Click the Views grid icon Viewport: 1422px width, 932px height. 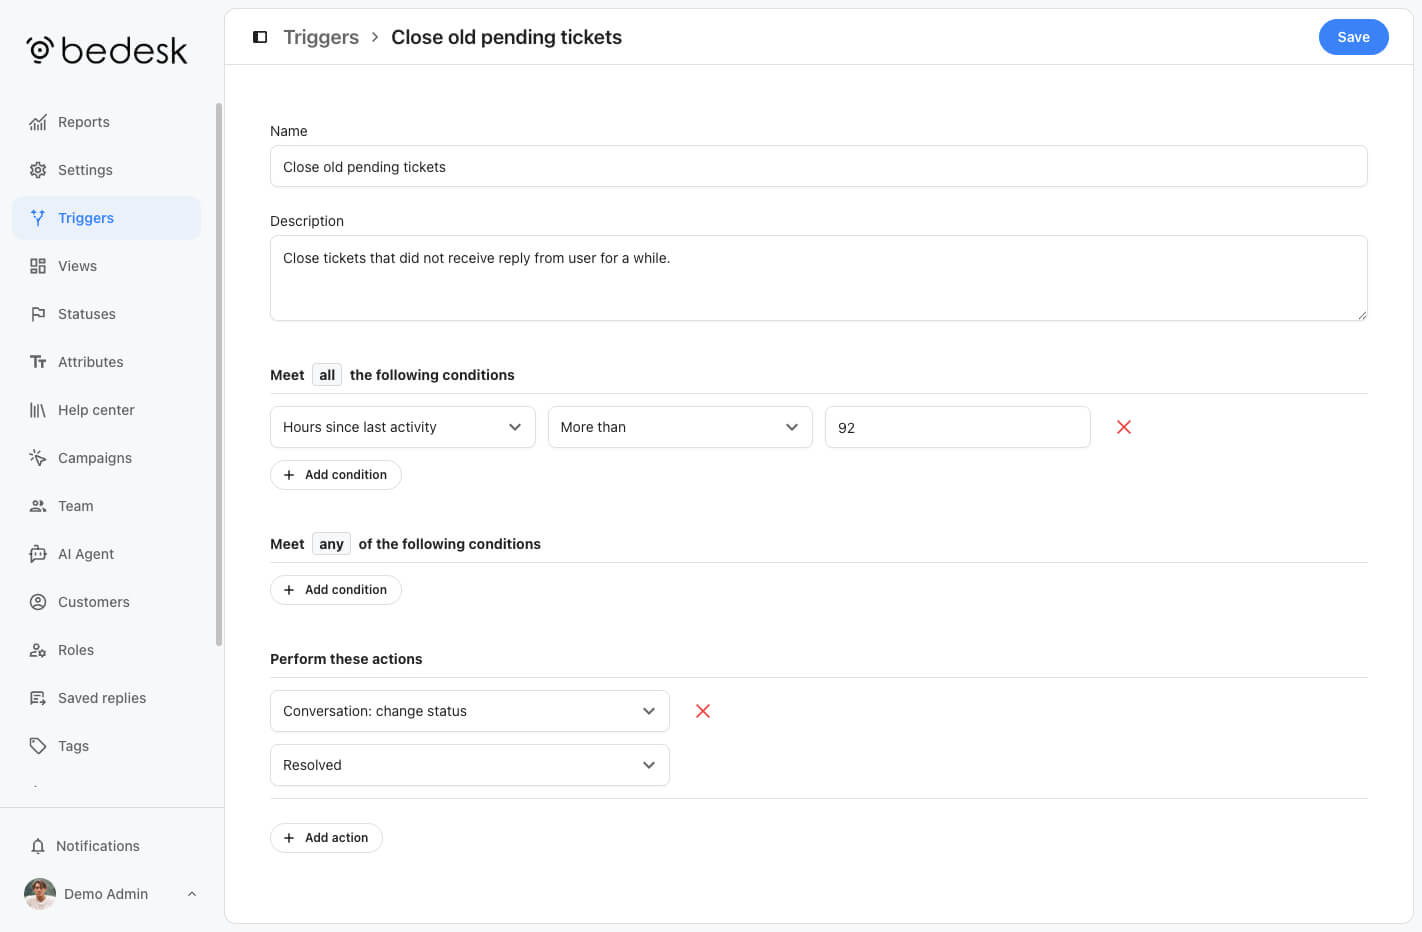click(x=38, y=266)
